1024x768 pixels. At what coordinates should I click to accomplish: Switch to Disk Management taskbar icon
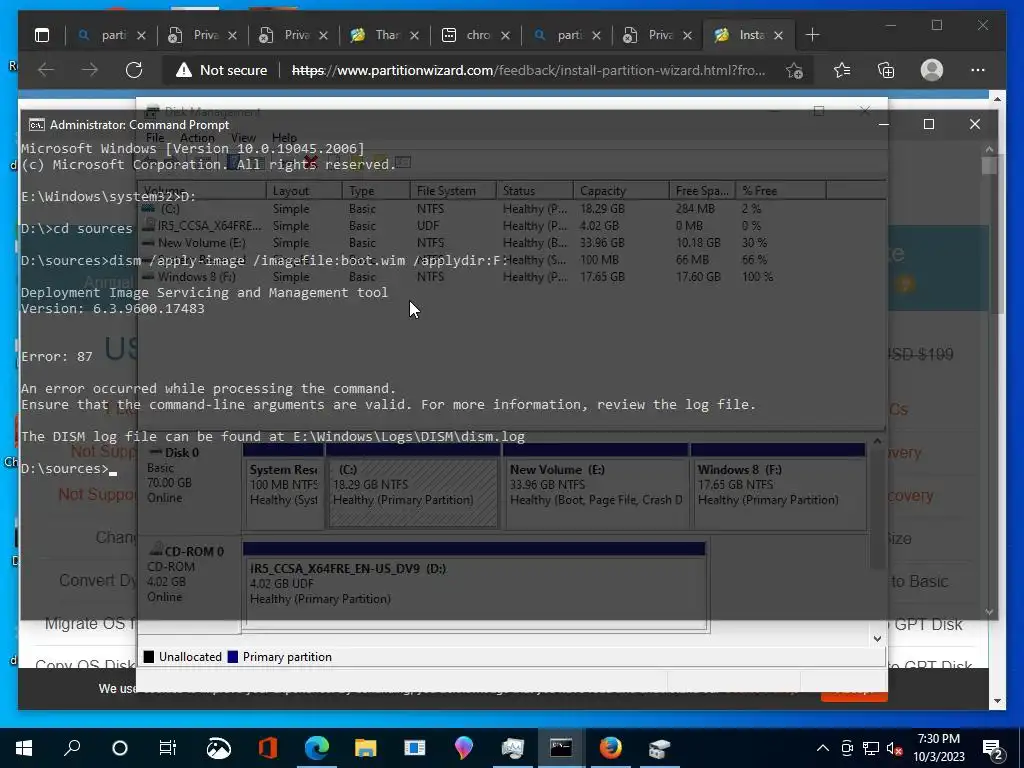[x=660, y=748]
